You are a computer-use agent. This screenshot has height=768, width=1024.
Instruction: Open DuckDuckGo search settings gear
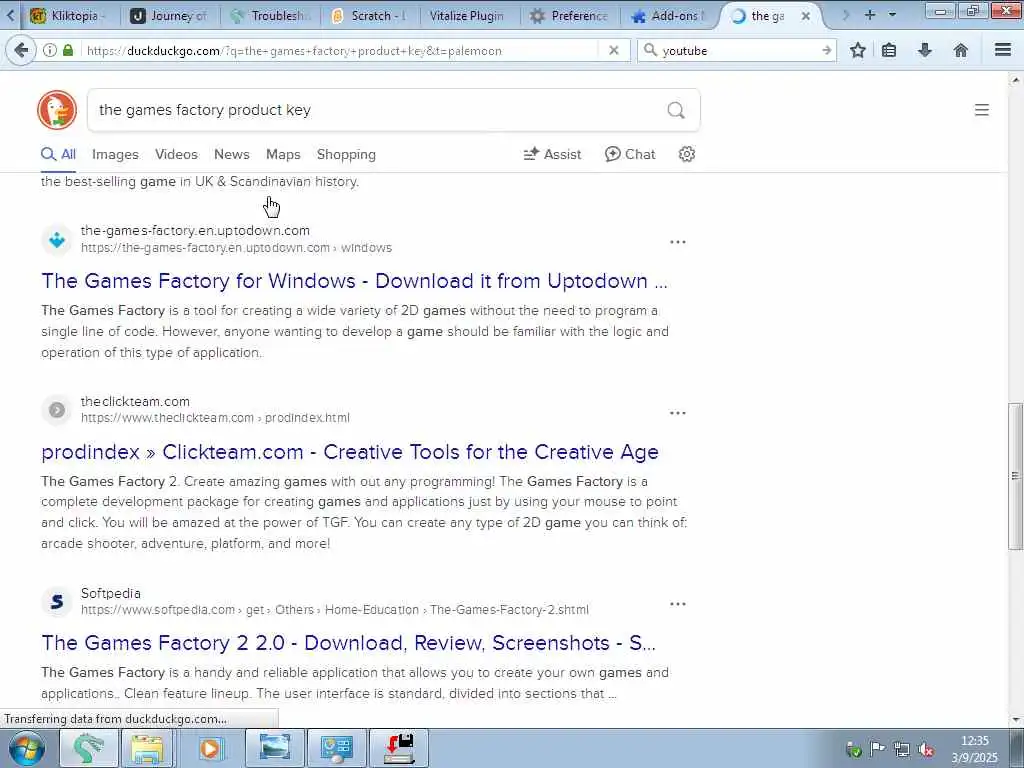686,154
